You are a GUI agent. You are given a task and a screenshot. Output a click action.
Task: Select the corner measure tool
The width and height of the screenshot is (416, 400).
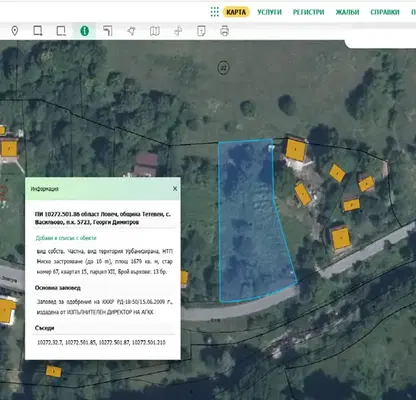click(x=108, y=31)
